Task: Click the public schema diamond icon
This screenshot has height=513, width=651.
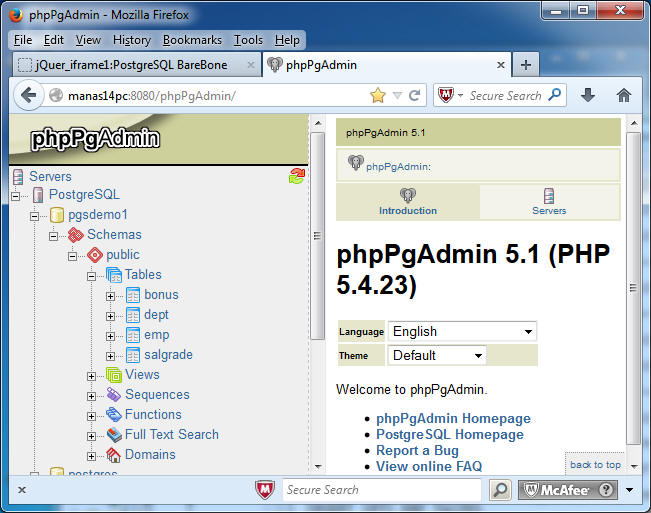Action: [x=95, y=255]
